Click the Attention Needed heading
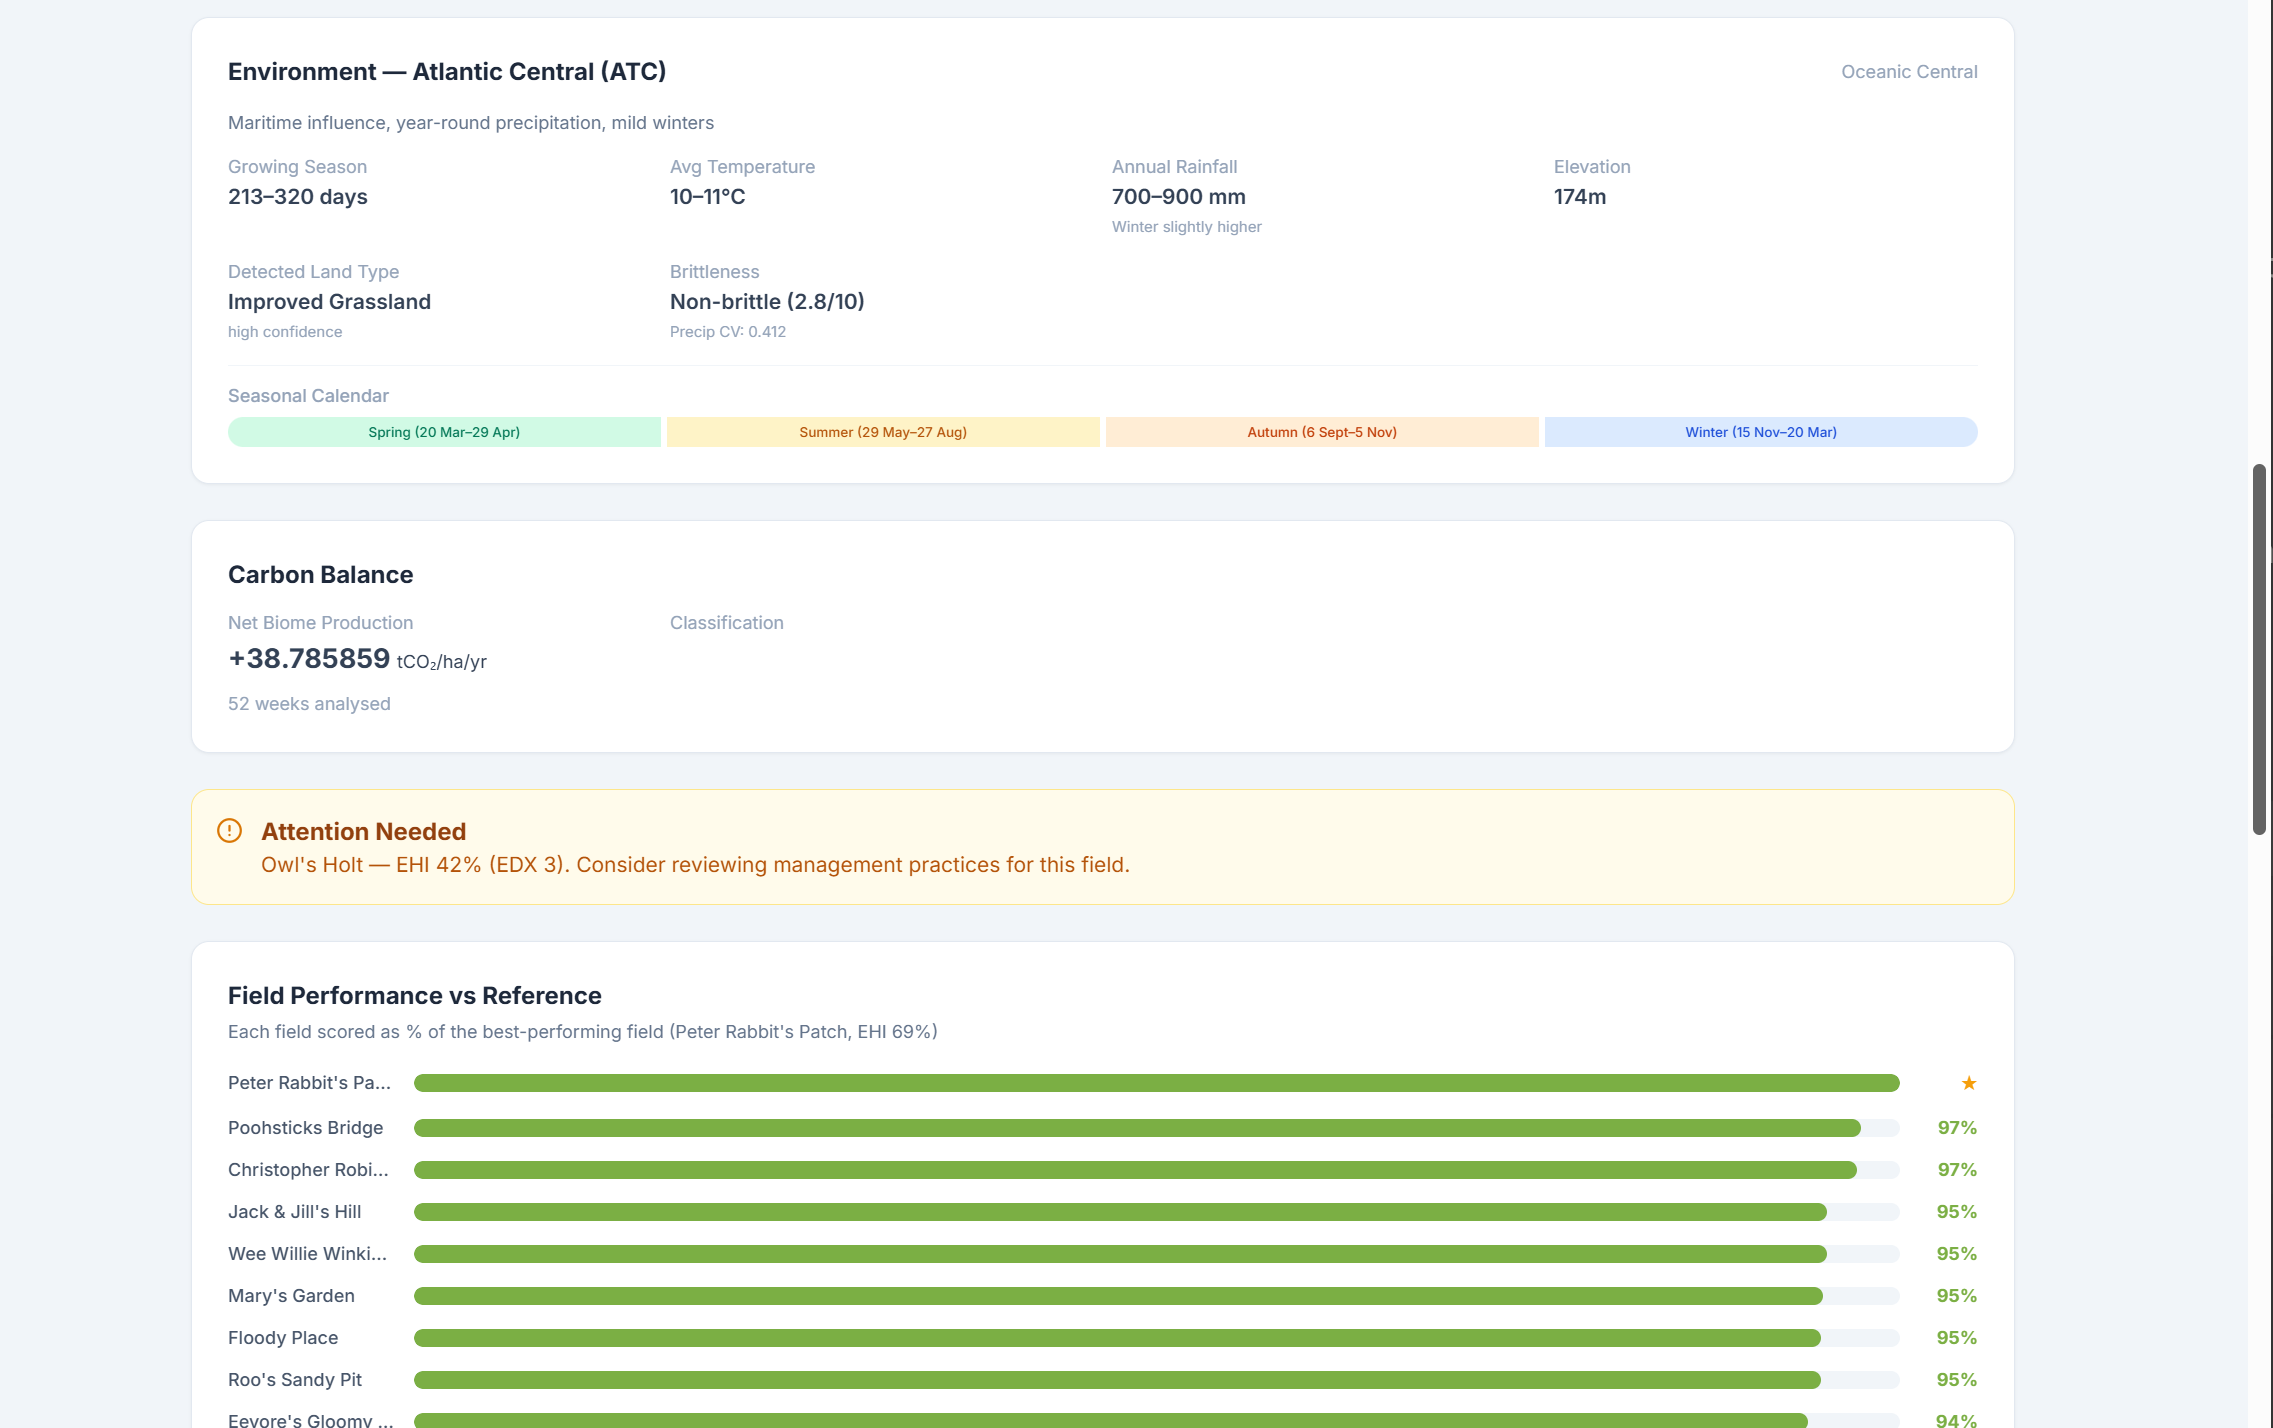The height and width of the screenshot is (1428, 2273). [x=364, y=832]
